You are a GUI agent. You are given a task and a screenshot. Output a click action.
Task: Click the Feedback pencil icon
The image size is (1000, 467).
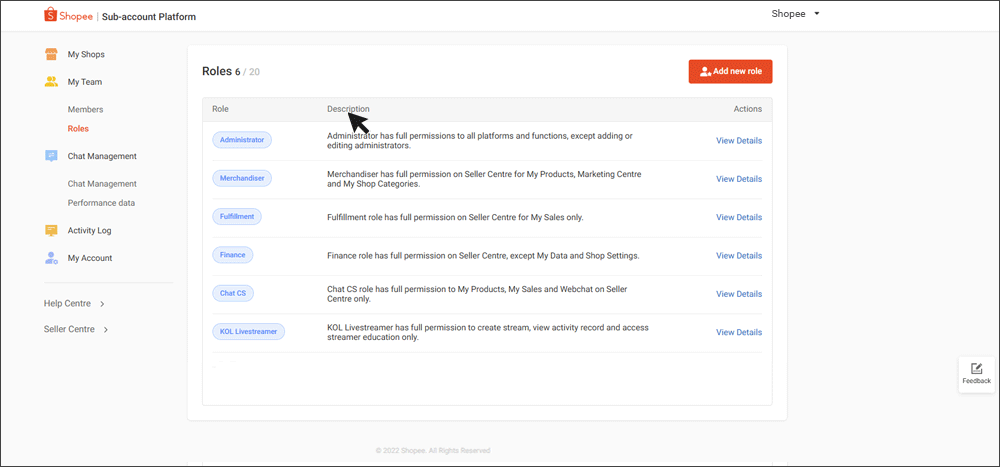pyautogui.click(x=976, y=369)
